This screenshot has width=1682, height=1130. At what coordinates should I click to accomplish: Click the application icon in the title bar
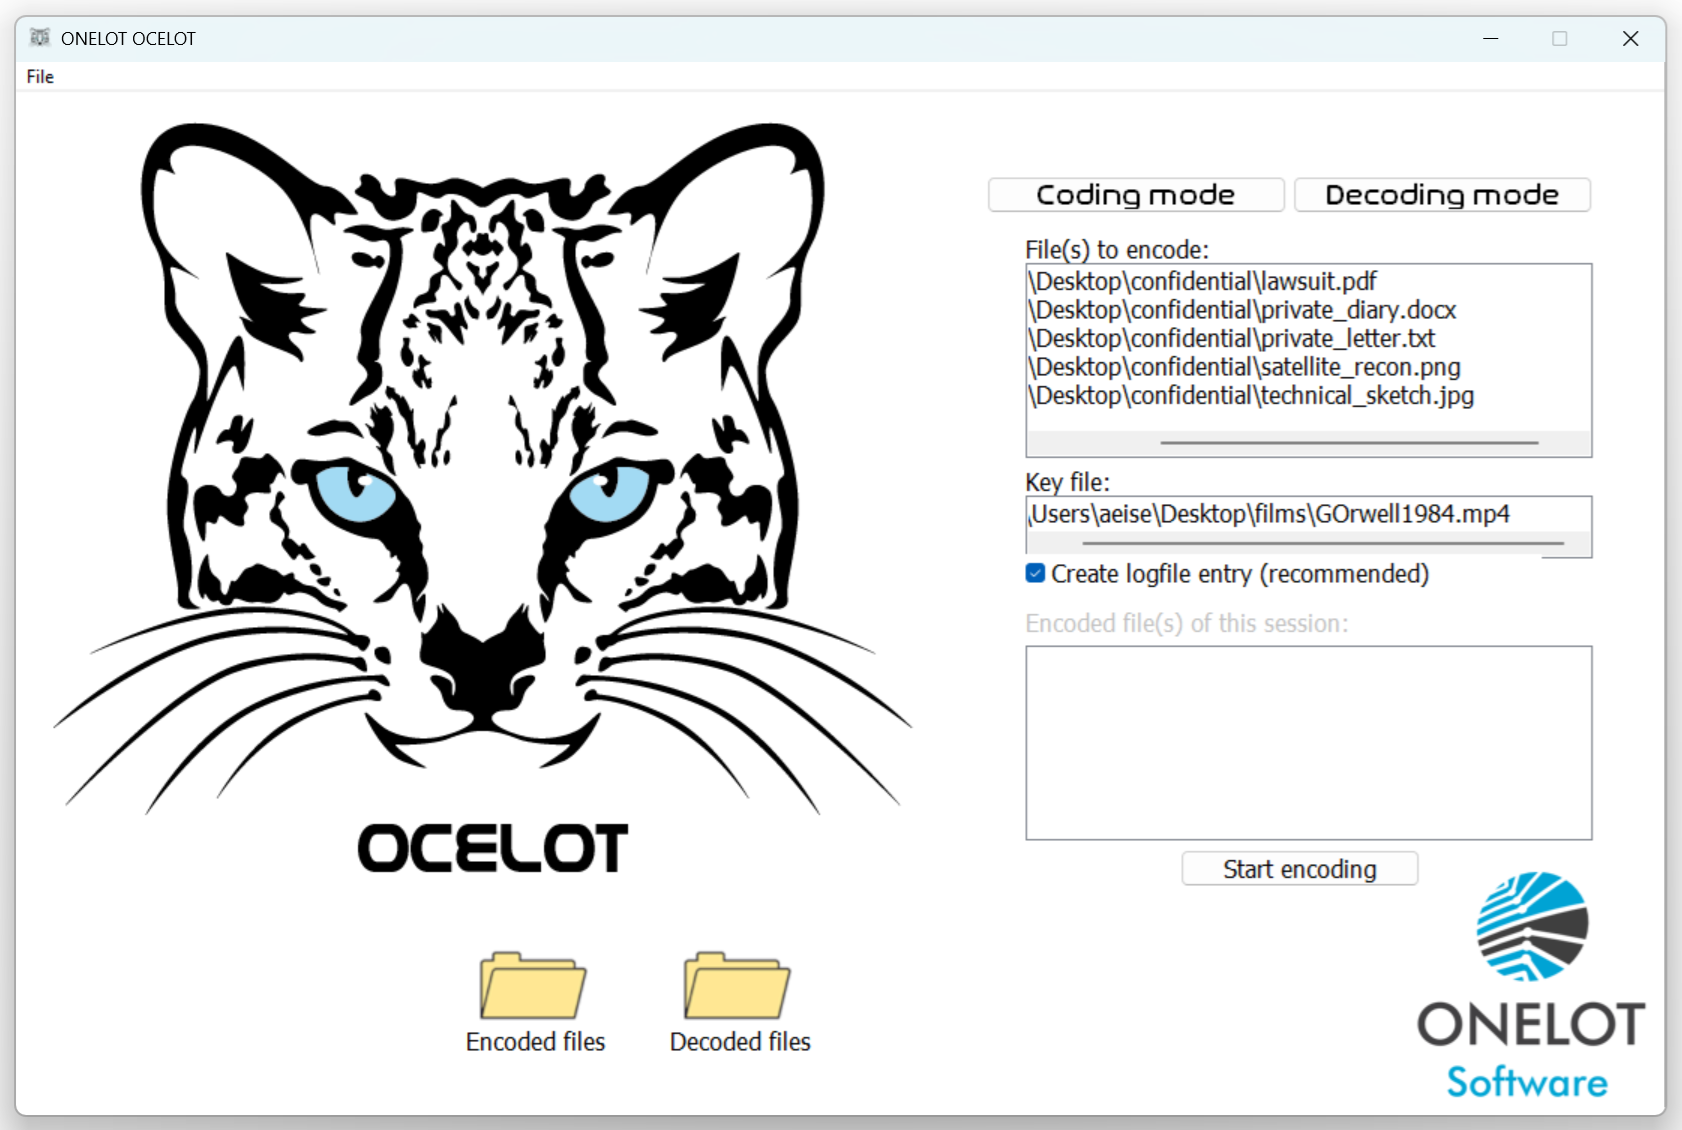[x=40, y=38]
